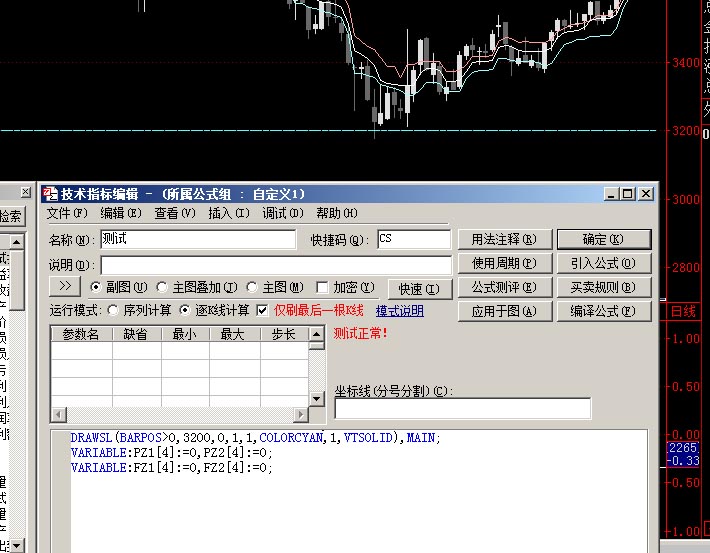Click the VARIABLE:PZ1 code line

click(172, 452)
